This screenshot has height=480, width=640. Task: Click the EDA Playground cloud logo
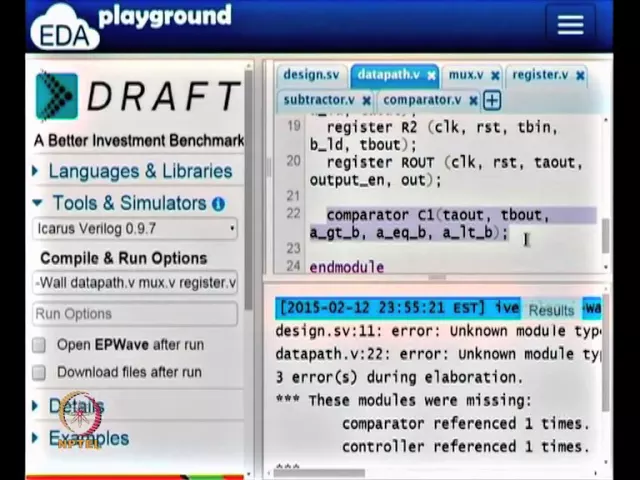[65, 28]
